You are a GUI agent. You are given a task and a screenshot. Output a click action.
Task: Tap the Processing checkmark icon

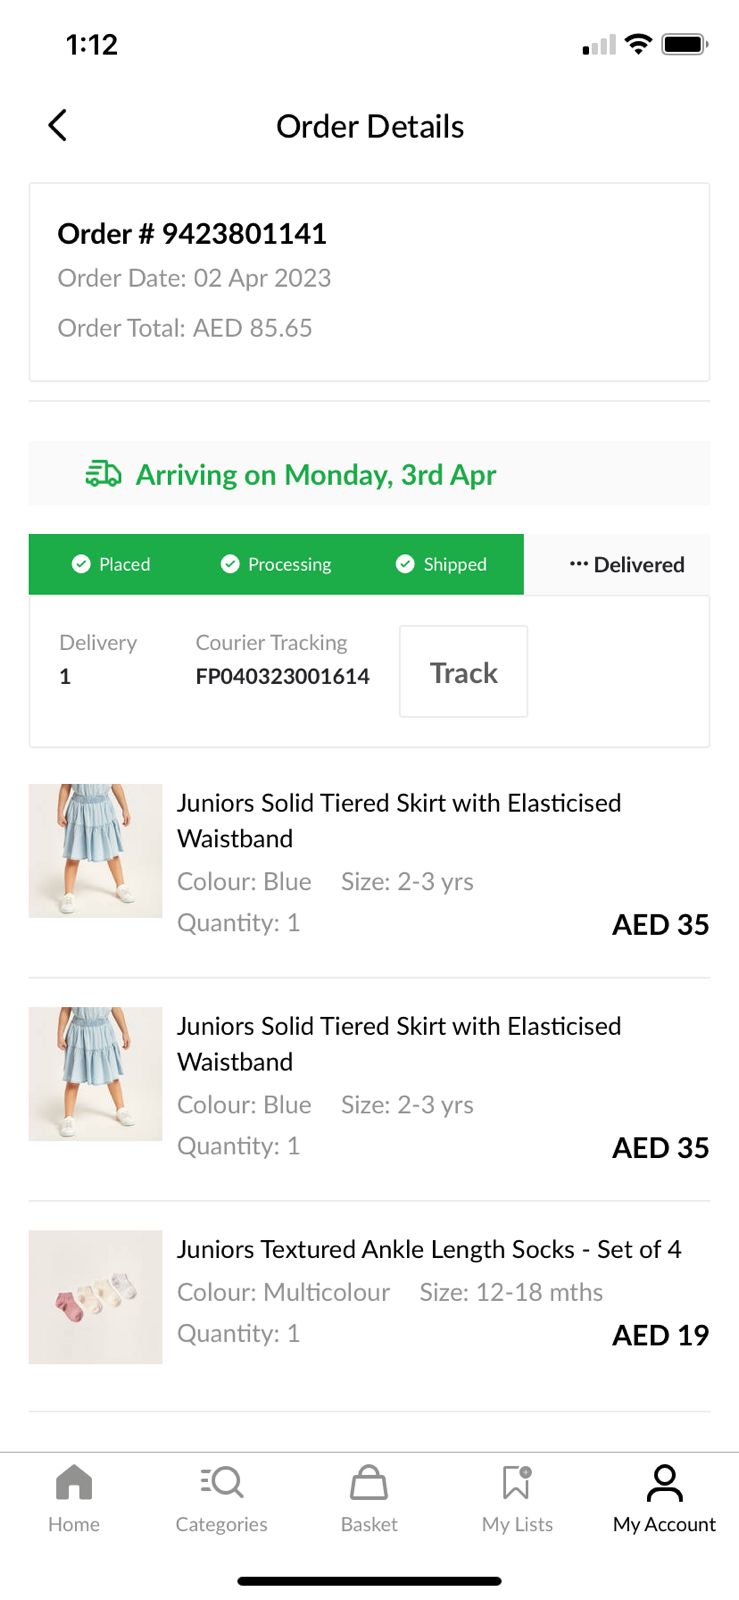pyautogui.click(x=230, y=564)
